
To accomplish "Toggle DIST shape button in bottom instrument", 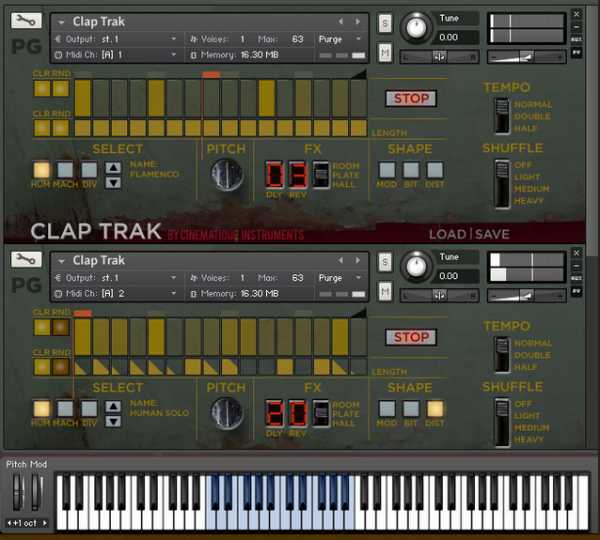I will pyautogui.click(x=435, y=409).
